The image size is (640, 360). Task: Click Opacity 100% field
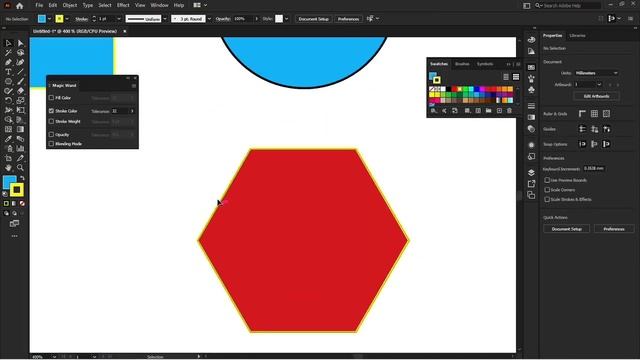pyautogui.click(x=243, y=19)
